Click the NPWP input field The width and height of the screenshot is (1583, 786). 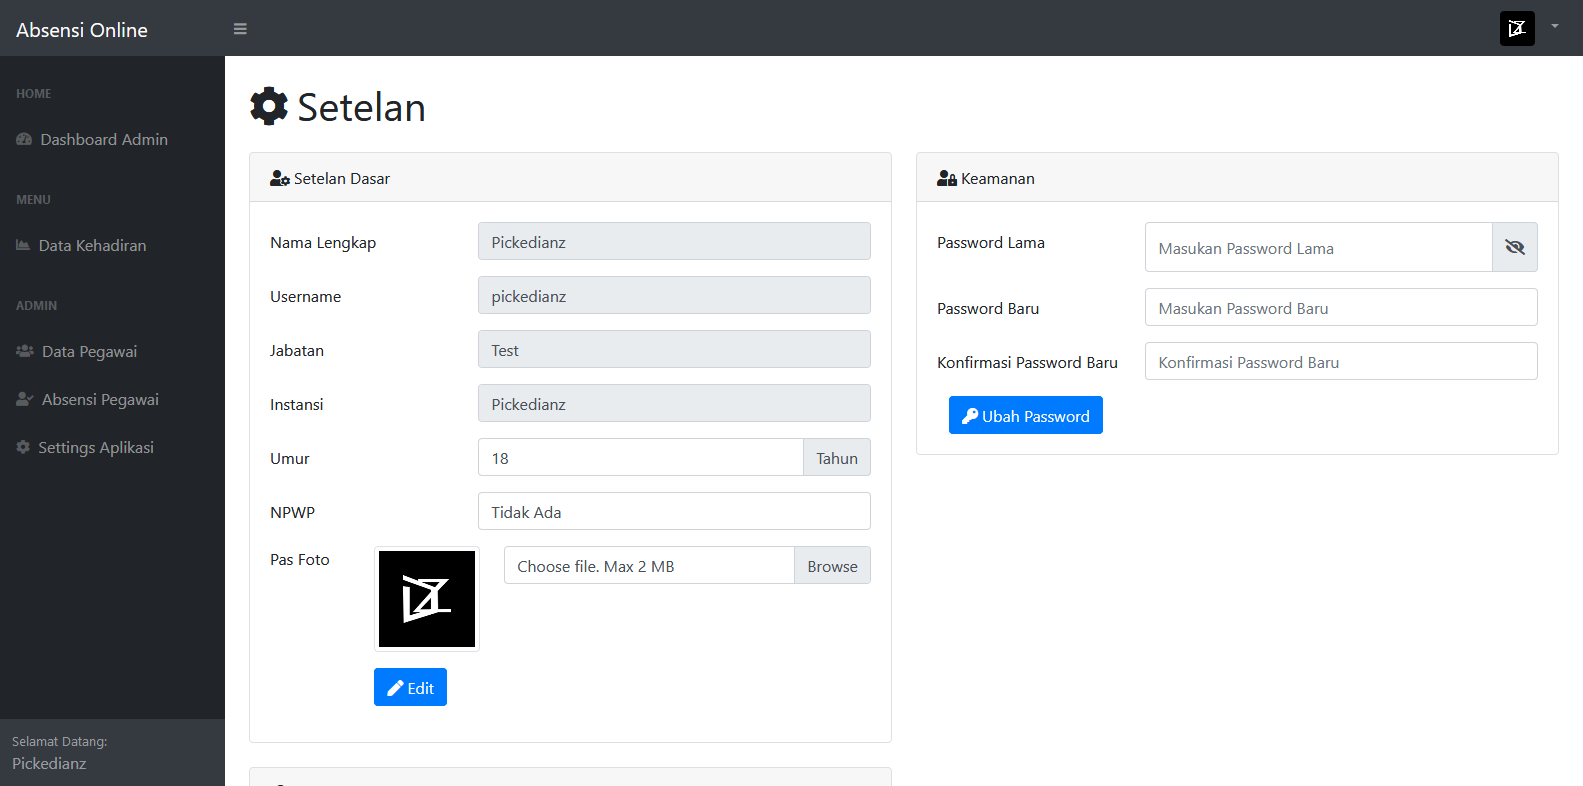click(x=673, y=512)
